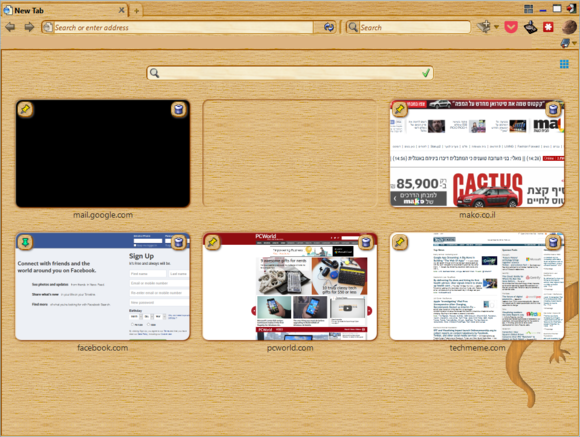Screen dimensions: 580x437
Task: Submit search with the green checkmark
Action: (426, 73)
